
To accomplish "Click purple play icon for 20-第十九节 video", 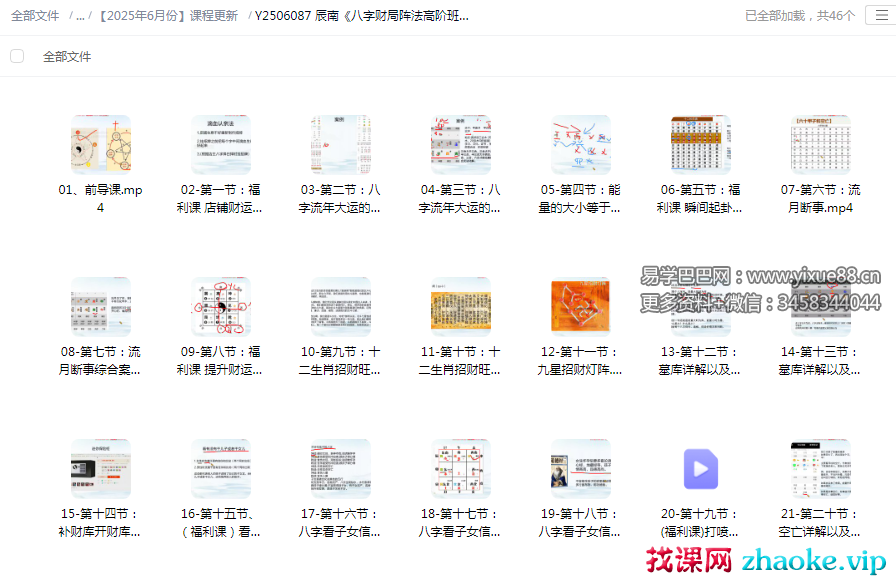I will tap(700, 468).
